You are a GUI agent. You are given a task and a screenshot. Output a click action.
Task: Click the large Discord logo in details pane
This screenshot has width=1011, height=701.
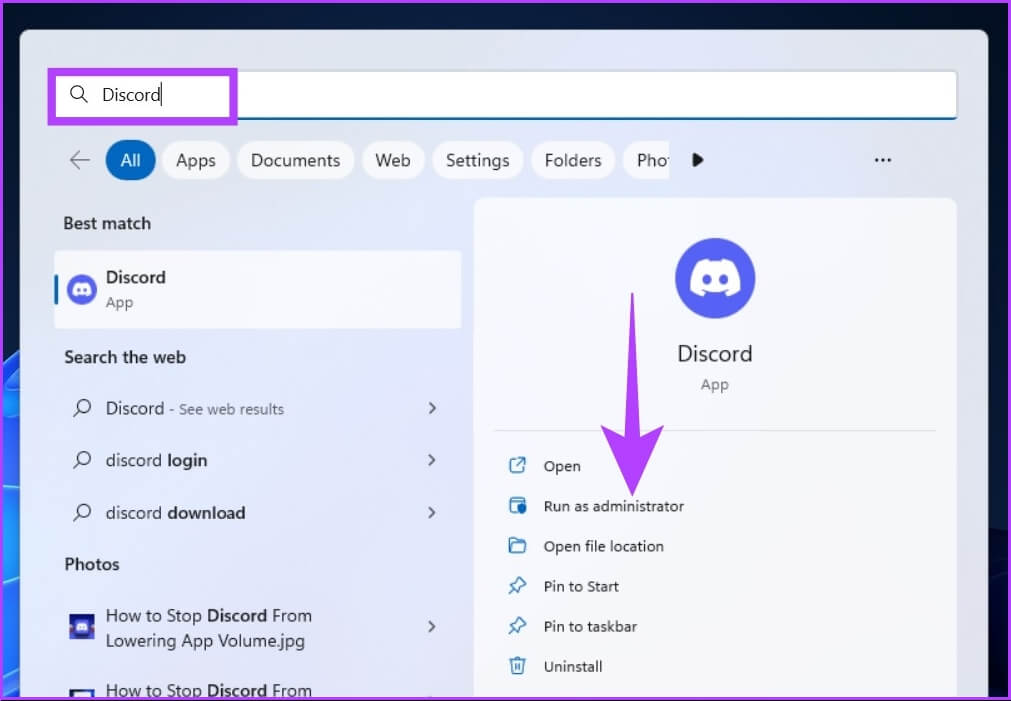[715, 278]
